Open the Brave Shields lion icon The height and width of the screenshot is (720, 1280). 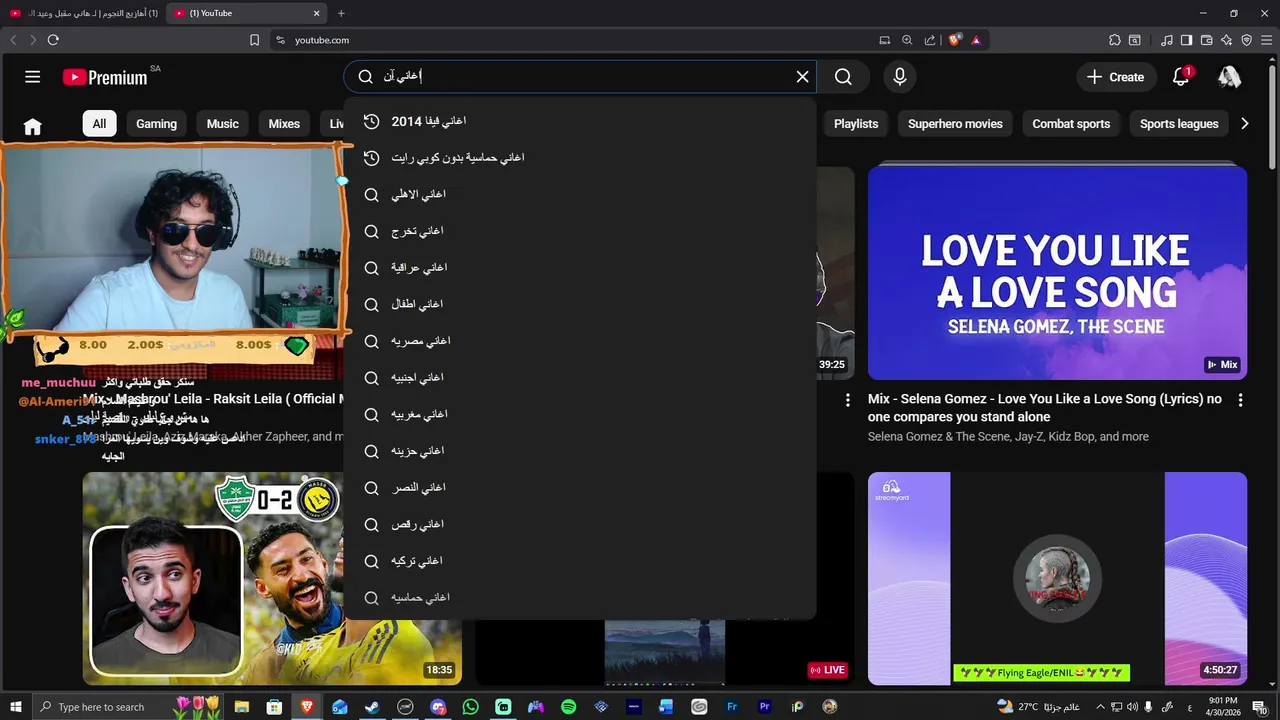tap(955, 40)
